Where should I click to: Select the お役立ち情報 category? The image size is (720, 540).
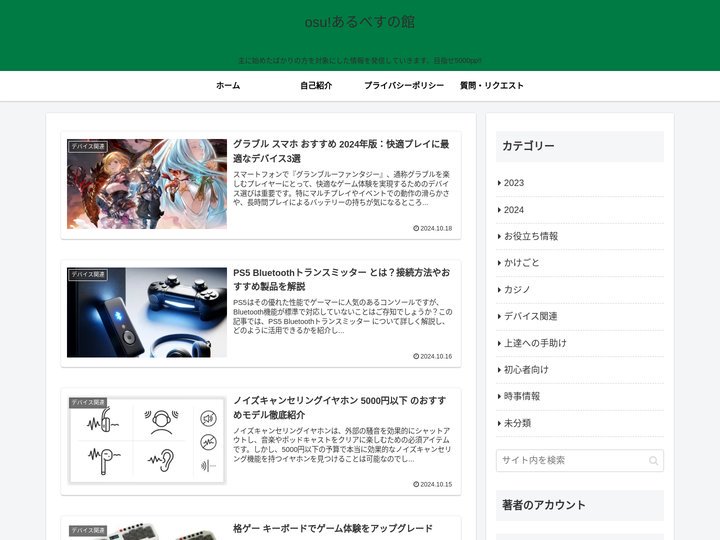tap(580, 236)
